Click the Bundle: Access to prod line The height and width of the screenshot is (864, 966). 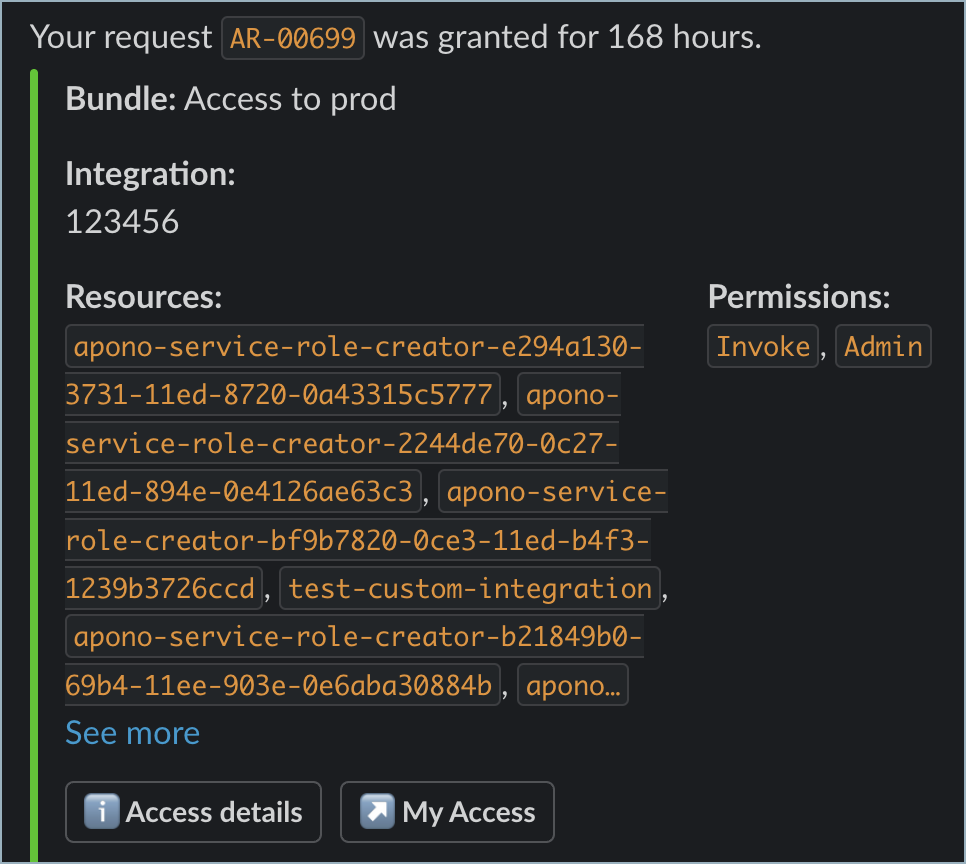click(x=231, y=99)
